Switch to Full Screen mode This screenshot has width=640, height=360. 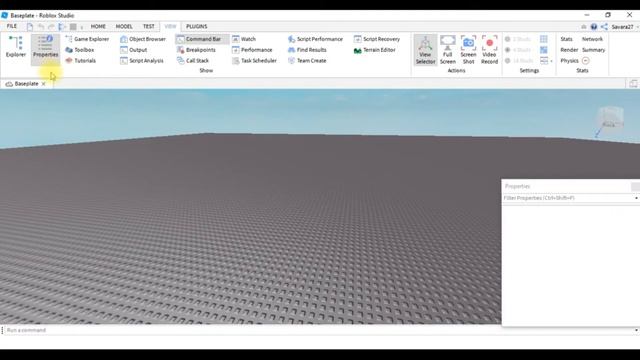(x=447, y=50)
